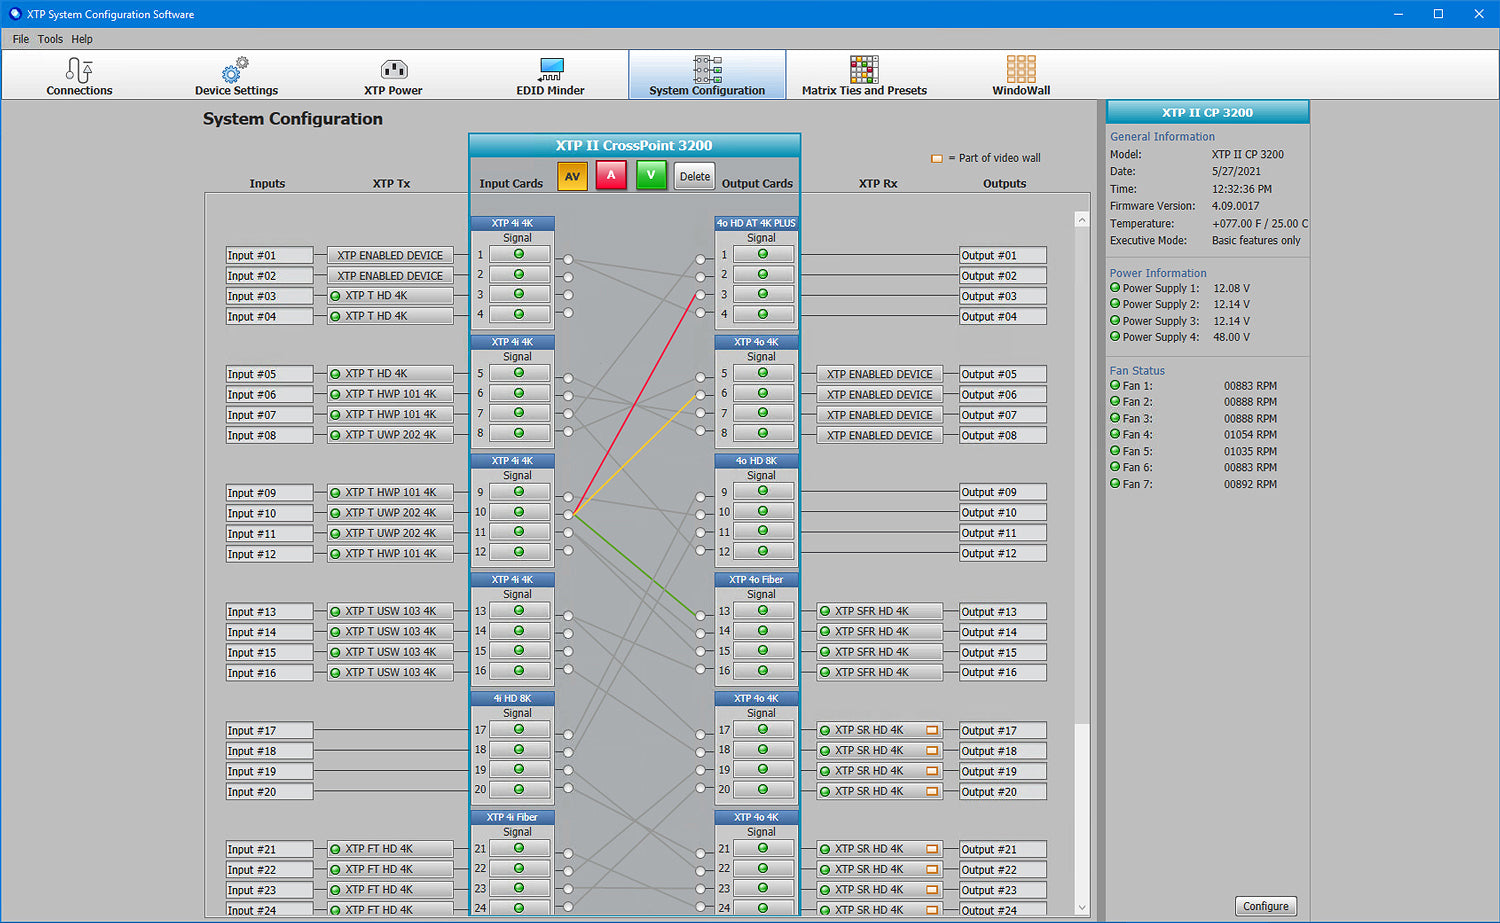Click status LED of Output #15 receiver
The height and width of the screenshot is (923, 1500).
[x=825, y=652]
